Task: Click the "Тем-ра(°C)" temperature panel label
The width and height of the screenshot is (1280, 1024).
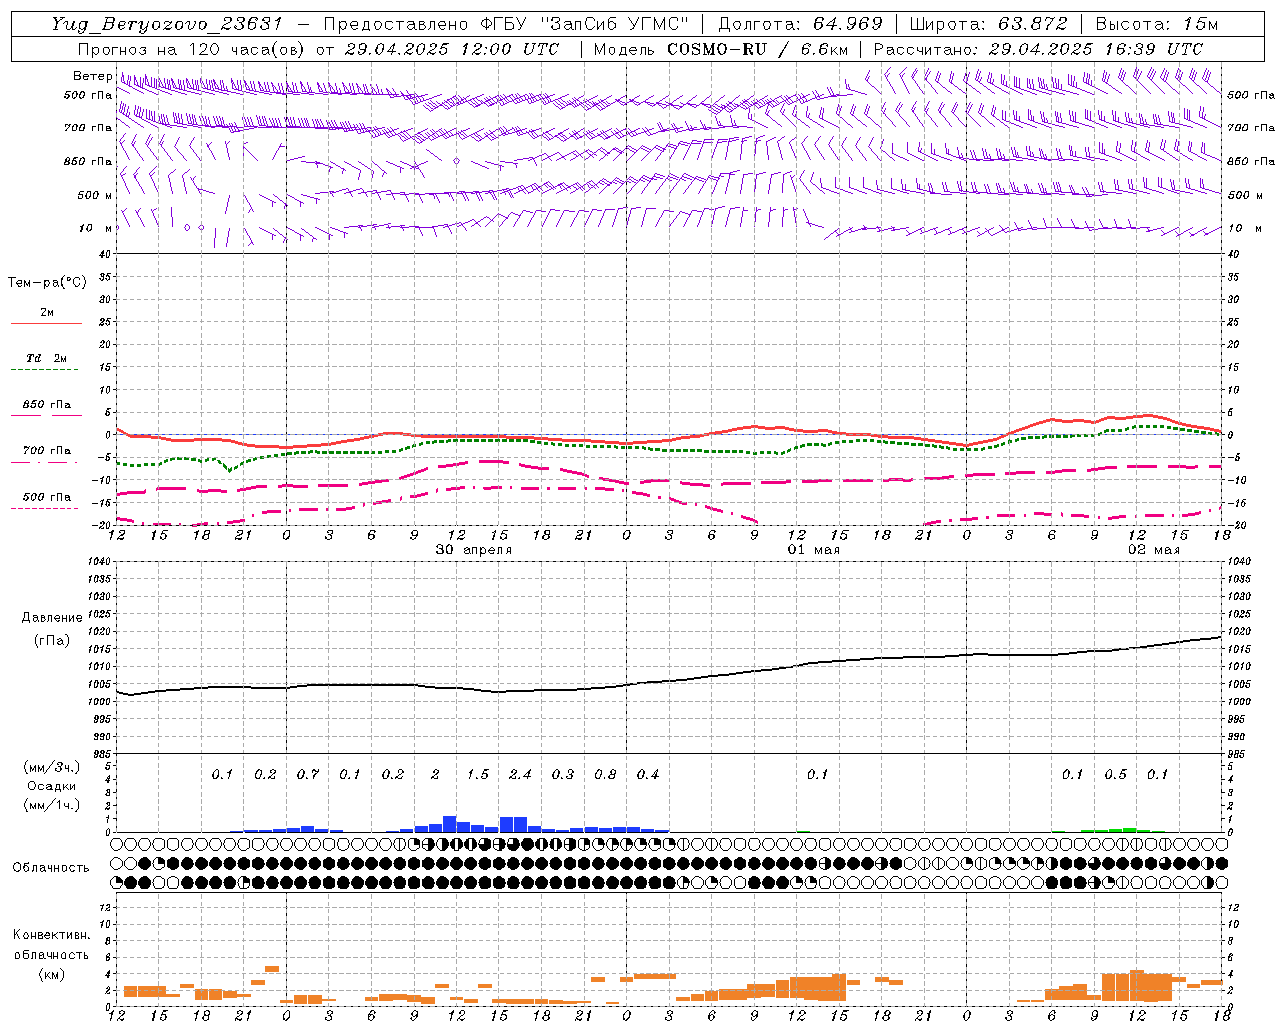Action: click(47, 283)
